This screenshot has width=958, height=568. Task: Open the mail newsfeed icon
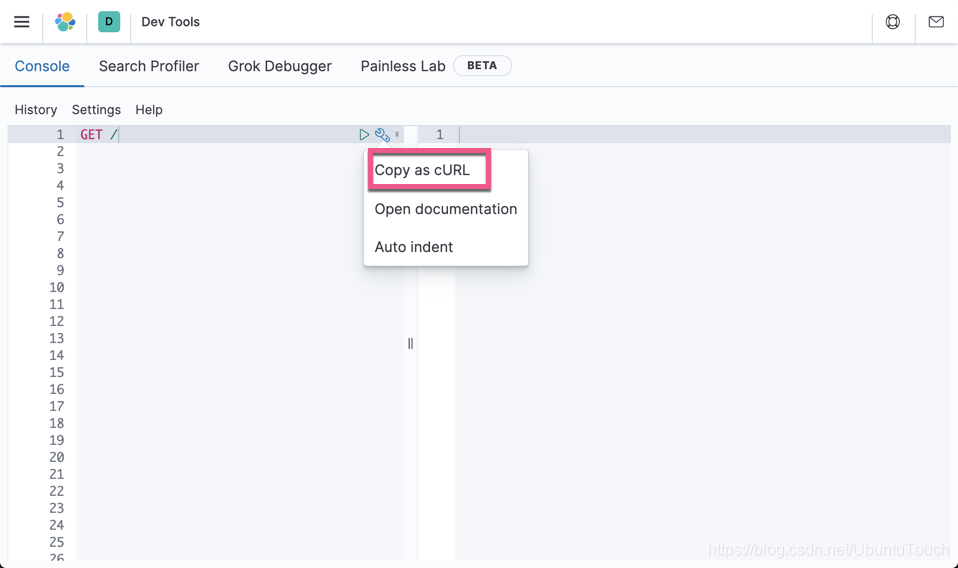(x=936, y=22)
